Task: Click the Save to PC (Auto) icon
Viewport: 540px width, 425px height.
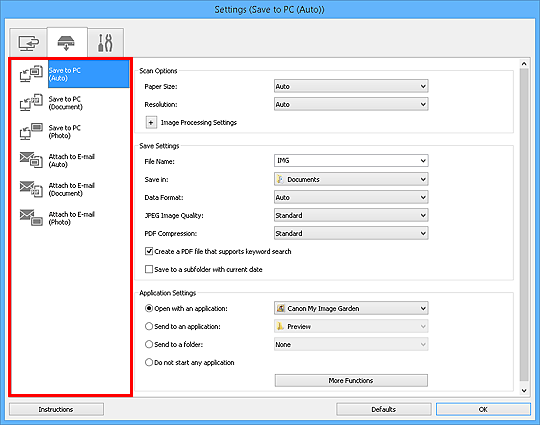Action: click(31, 74)
